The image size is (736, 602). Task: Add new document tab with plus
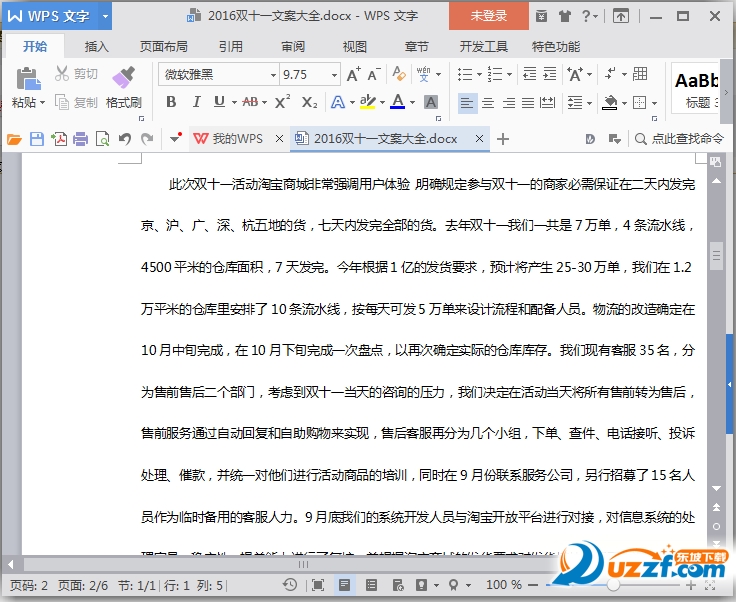(503, 139)
